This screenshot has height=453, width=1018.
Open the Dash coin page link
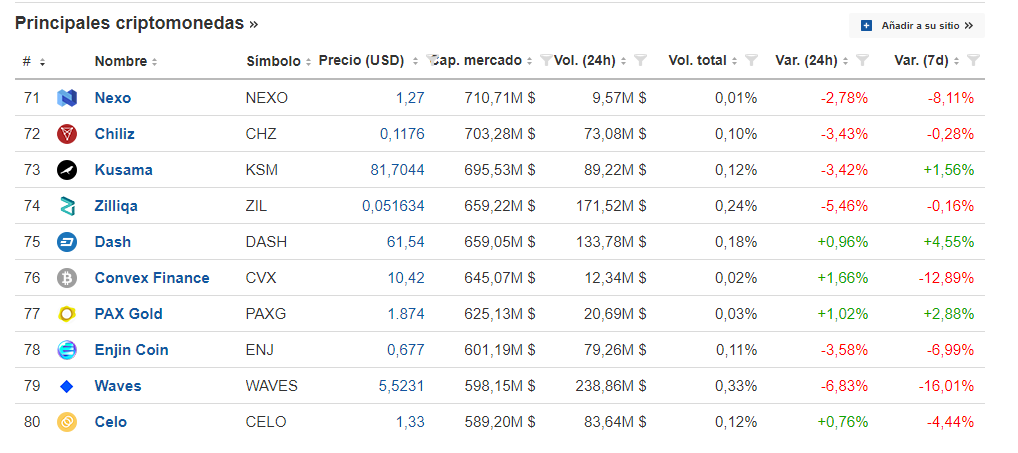tap(113, 242)
